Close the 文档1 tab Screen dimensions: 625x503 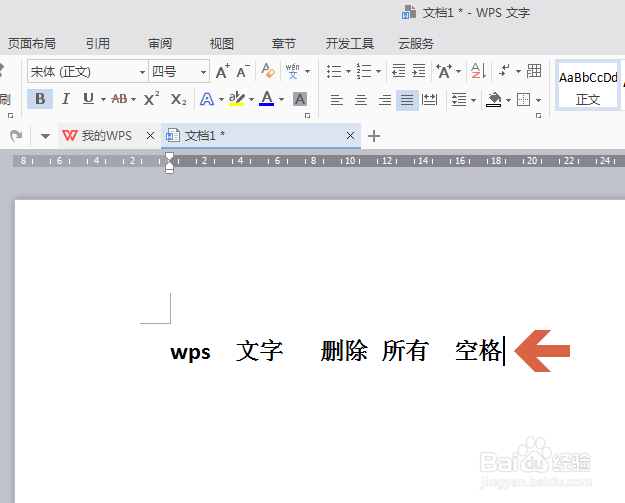[x=350, y=136]
